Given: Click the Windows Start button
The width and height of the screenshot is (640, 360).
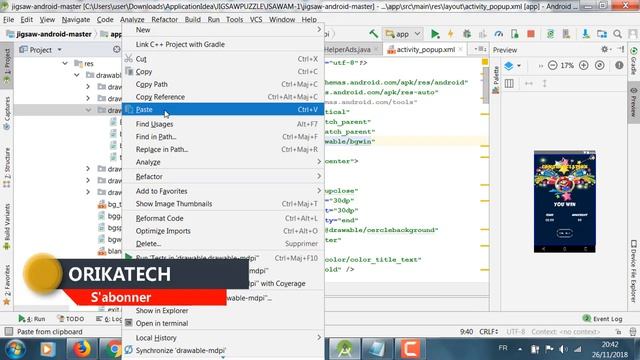Looking at the screenshot, I should 15,349.
